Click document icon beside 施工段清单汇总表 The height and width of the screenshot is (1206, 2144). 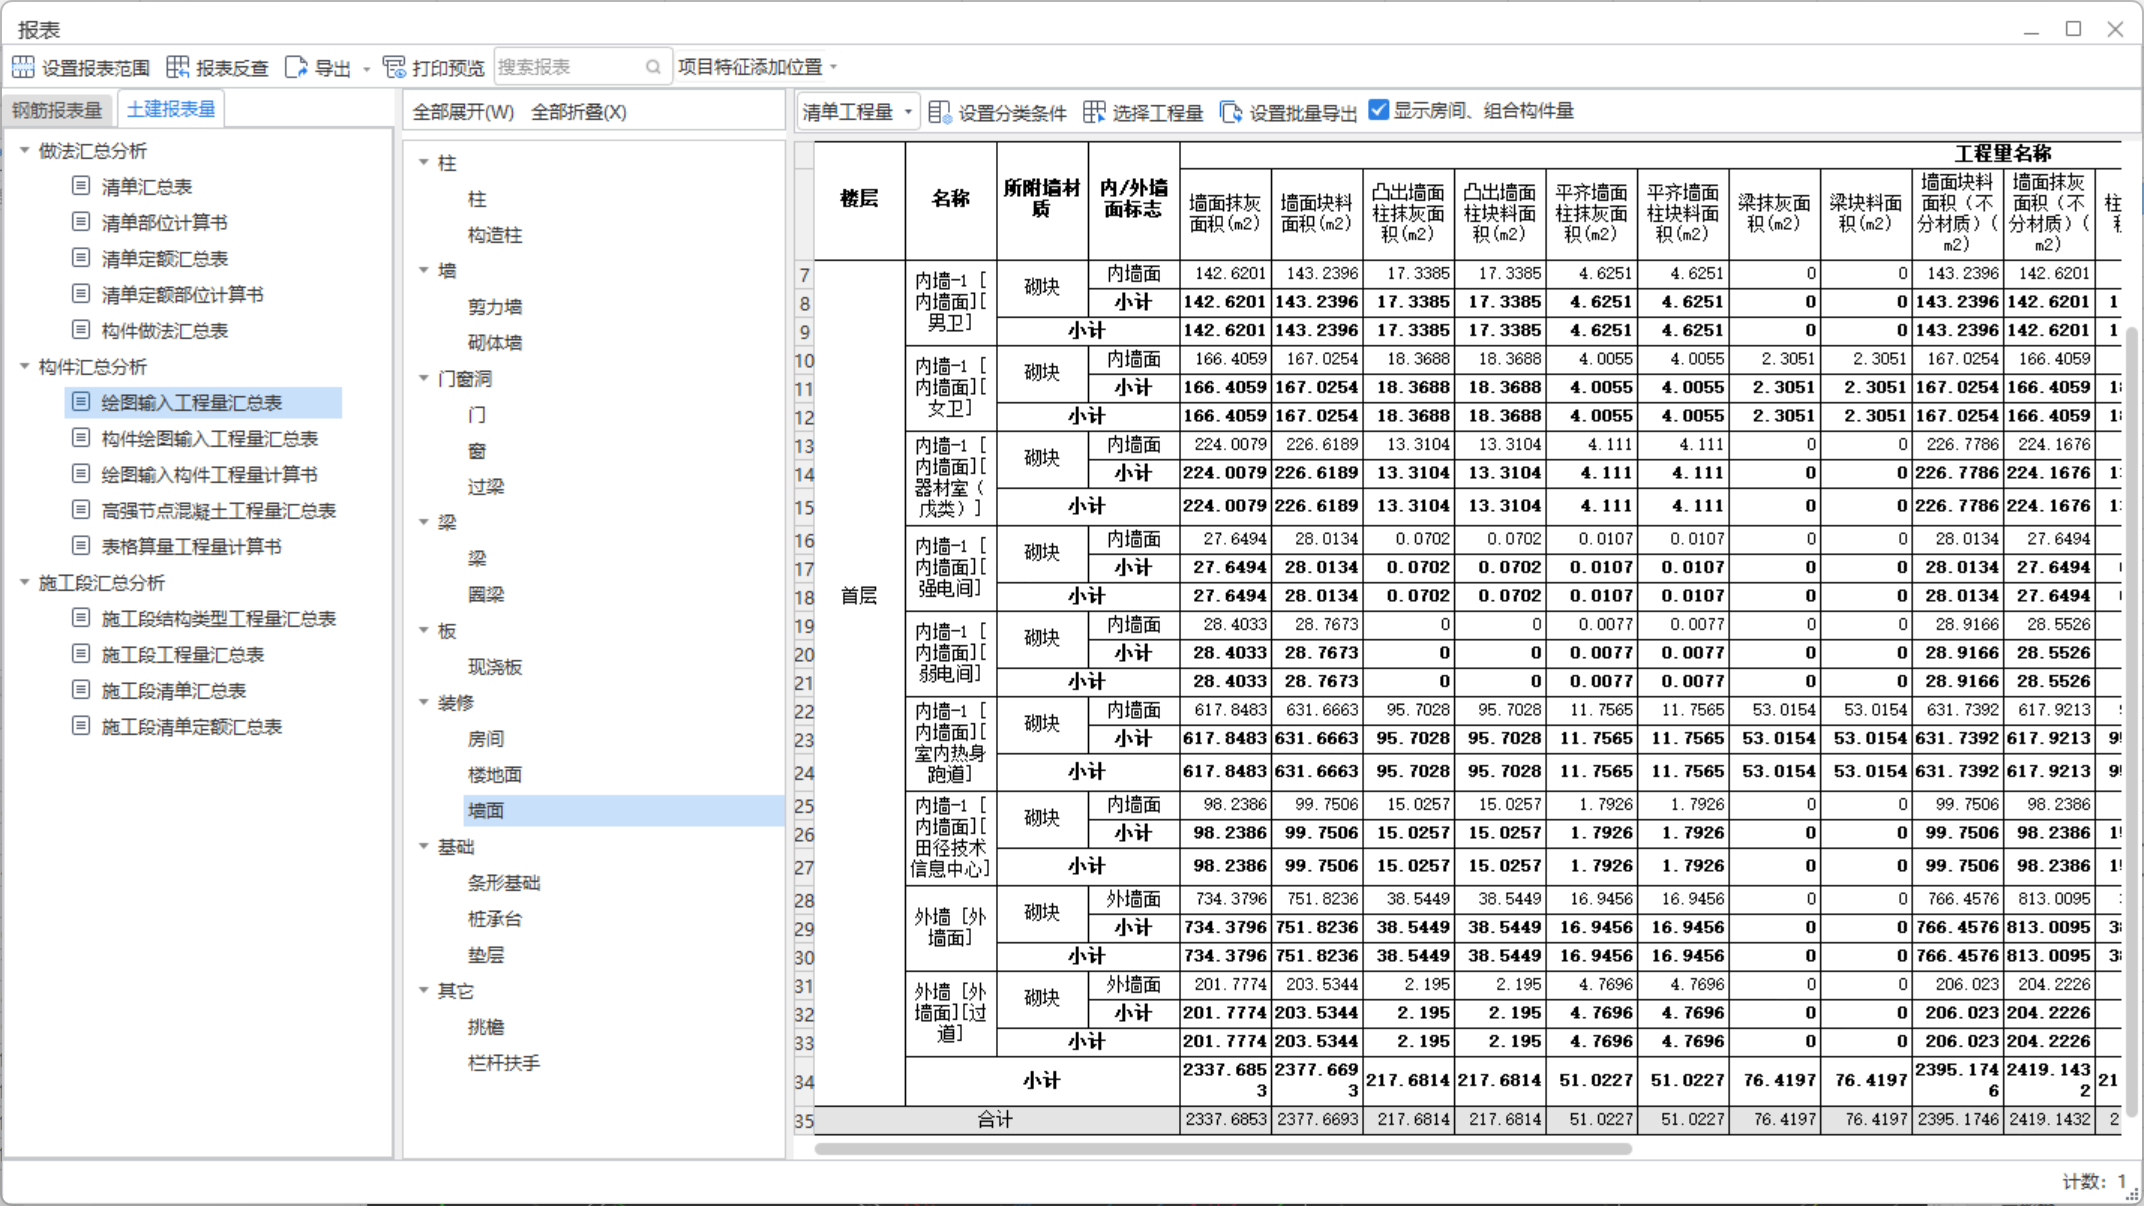(x=81, y=690)
